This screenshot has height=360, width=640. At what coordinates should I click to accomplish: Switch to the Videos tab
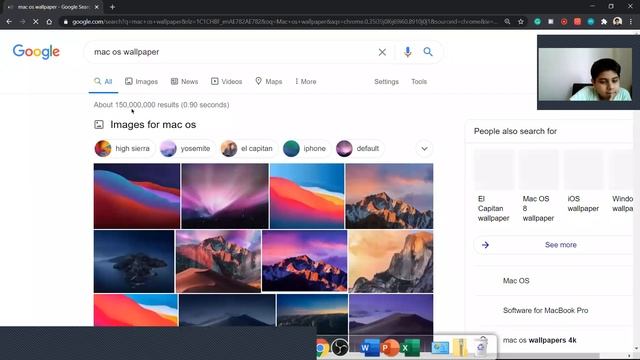[x=227, y=82]
